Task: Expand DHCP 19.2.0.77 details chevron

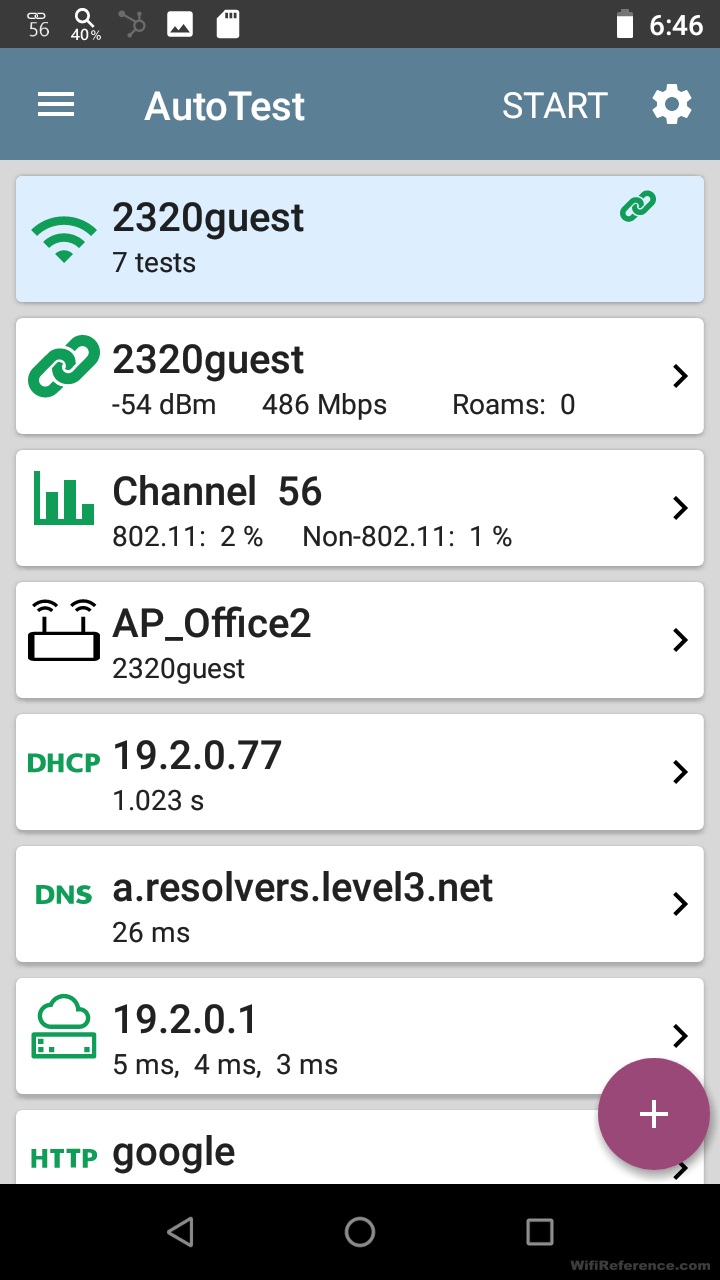Action: point(680,772)
